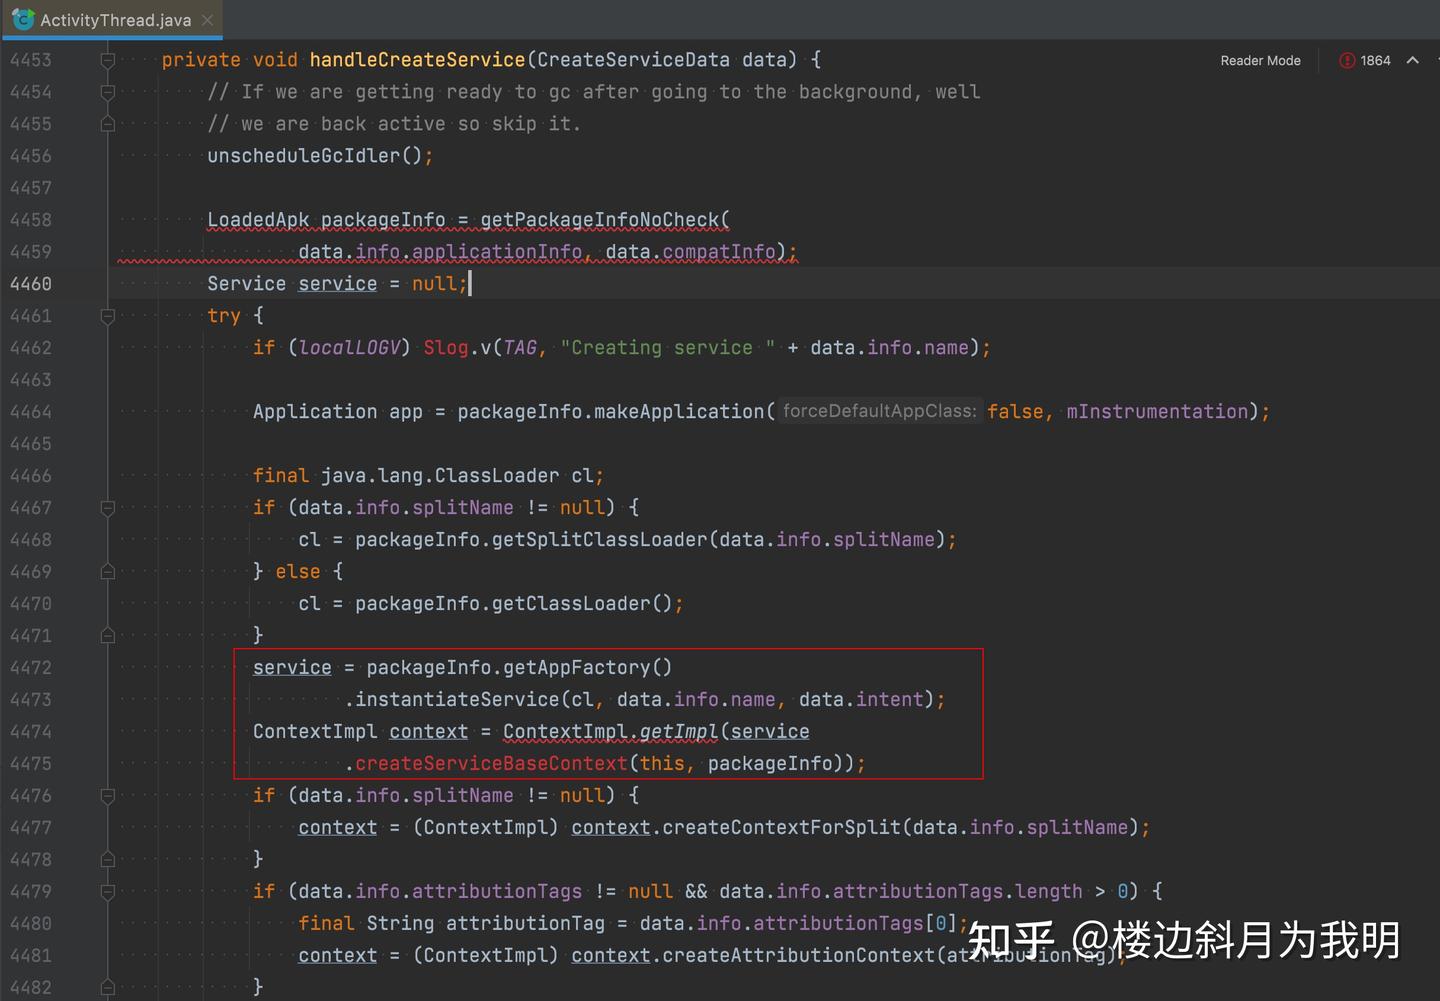Click handleCreateService method name
This screenshot has height=1001, width=1440.
(417, 60)
